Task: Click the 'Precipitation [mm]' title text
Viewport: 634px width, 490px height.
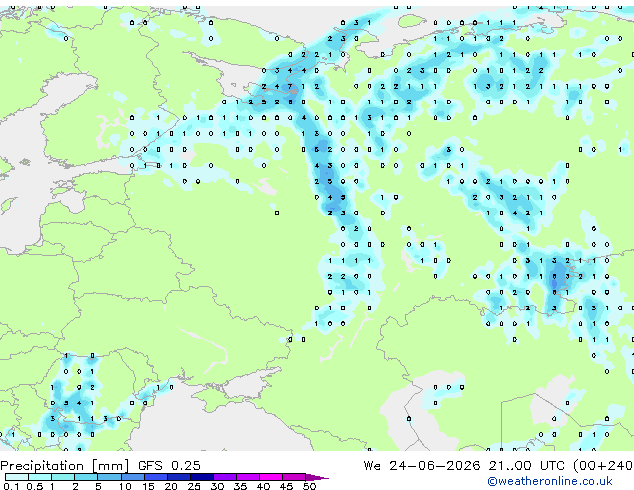Action: tap(65, 465)
